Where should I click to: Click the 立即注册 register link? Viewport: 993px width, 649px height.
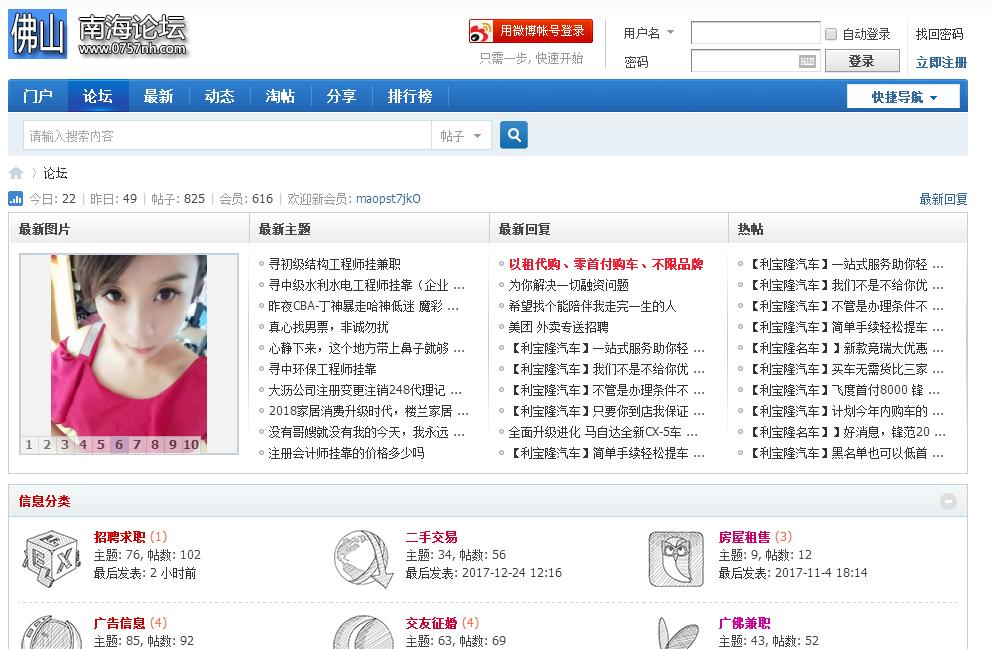coord(941,62)
